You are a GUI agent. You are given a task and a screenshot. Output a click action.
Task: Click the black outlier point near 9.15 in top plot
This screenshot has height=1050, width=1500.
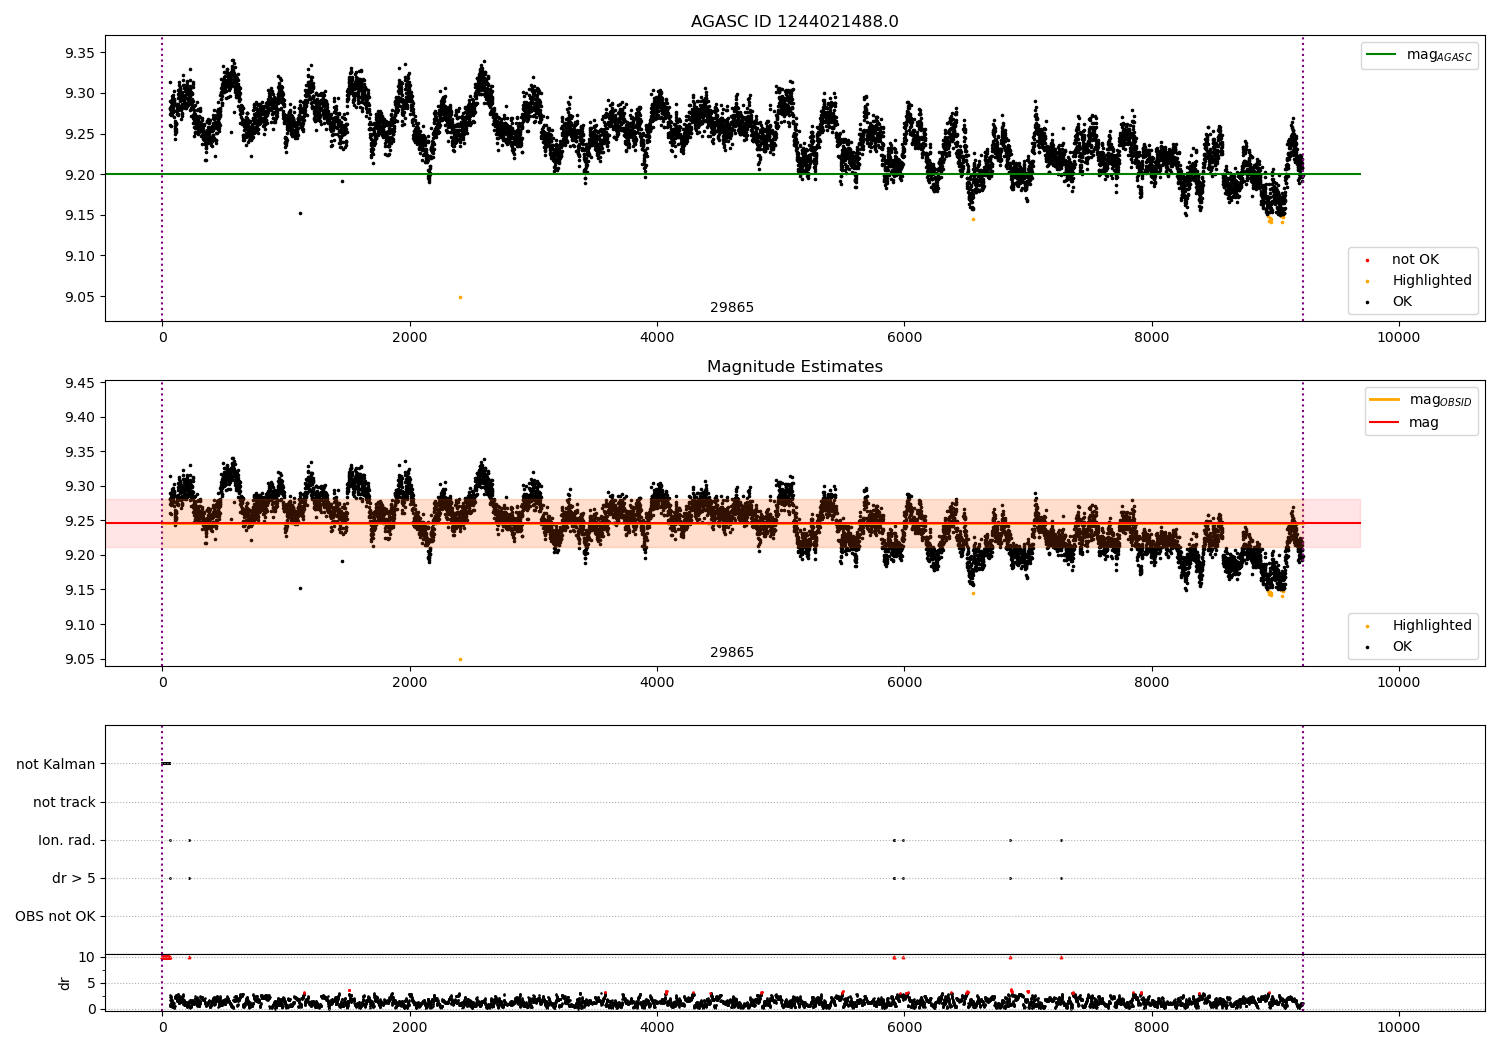[x=299, y=213]
